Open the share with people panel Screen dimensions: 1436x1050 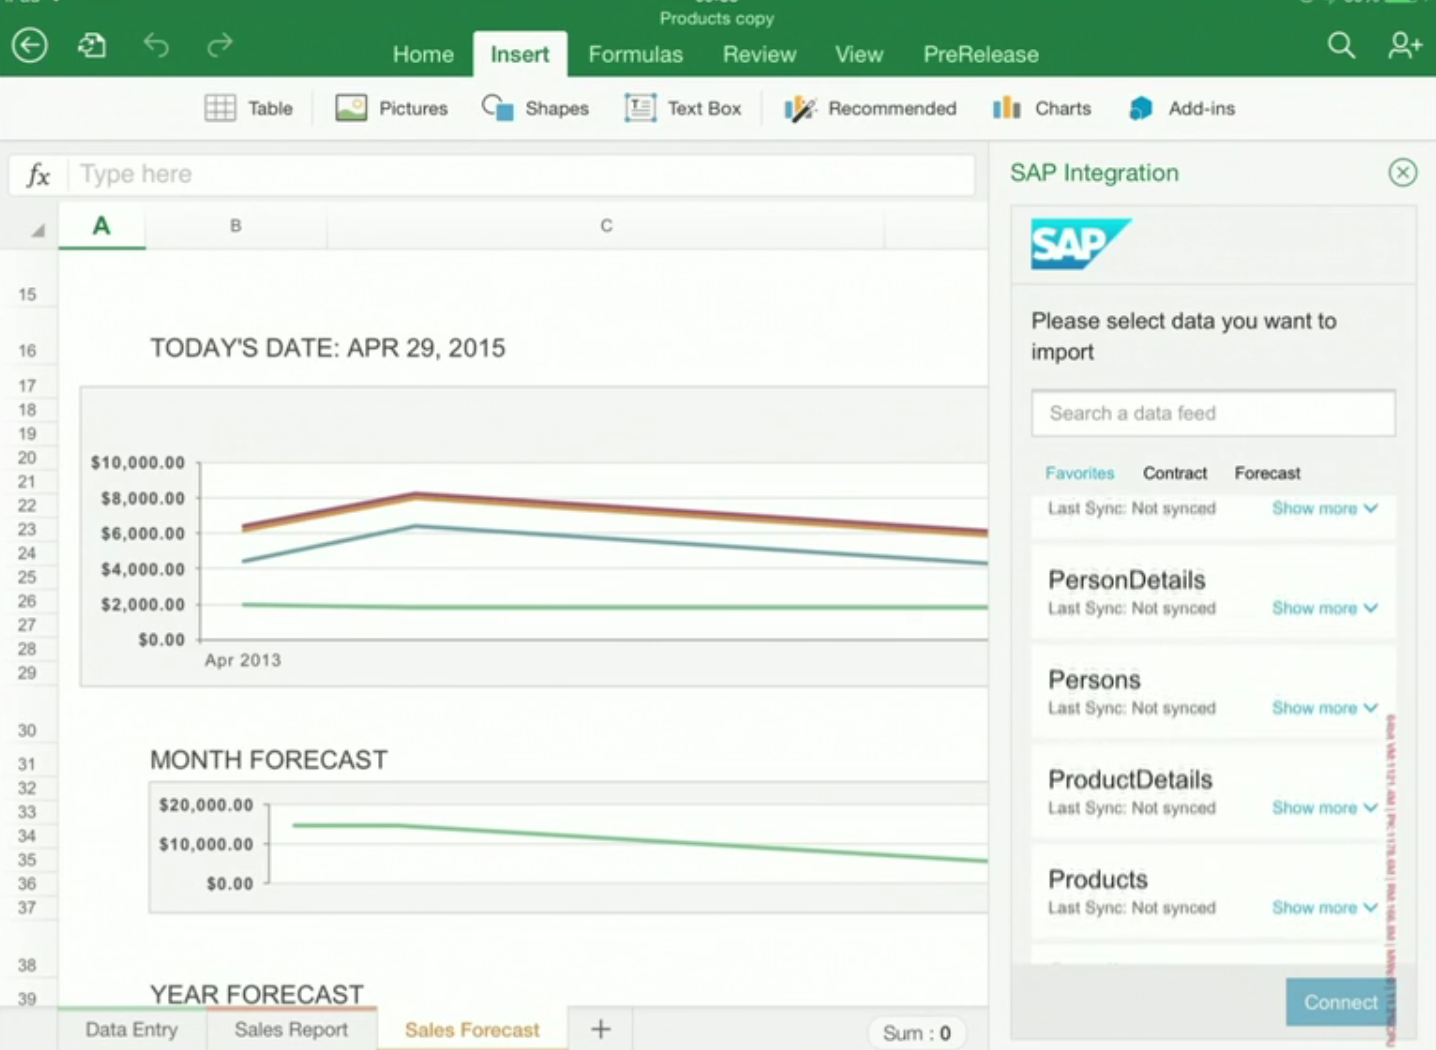[x=1404, y=45]
